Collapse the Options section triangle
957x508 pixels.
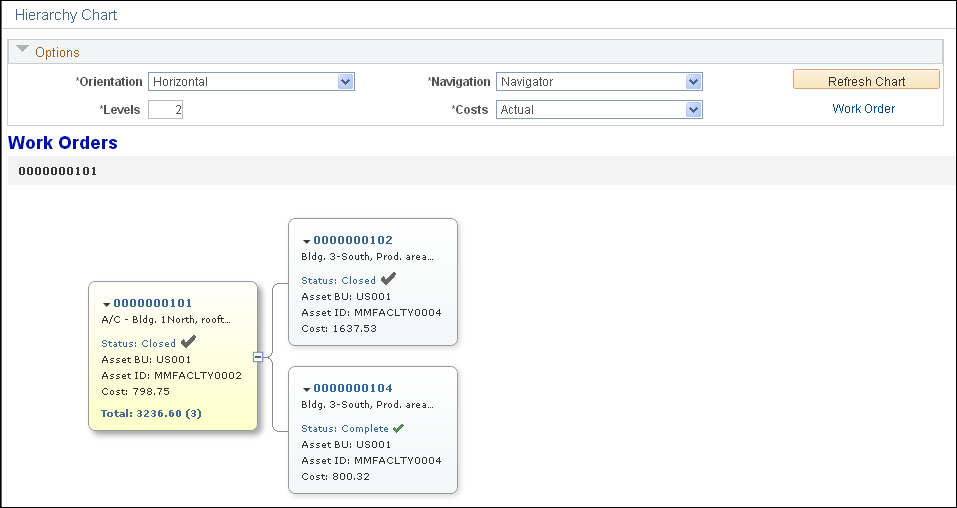[23, 49]
